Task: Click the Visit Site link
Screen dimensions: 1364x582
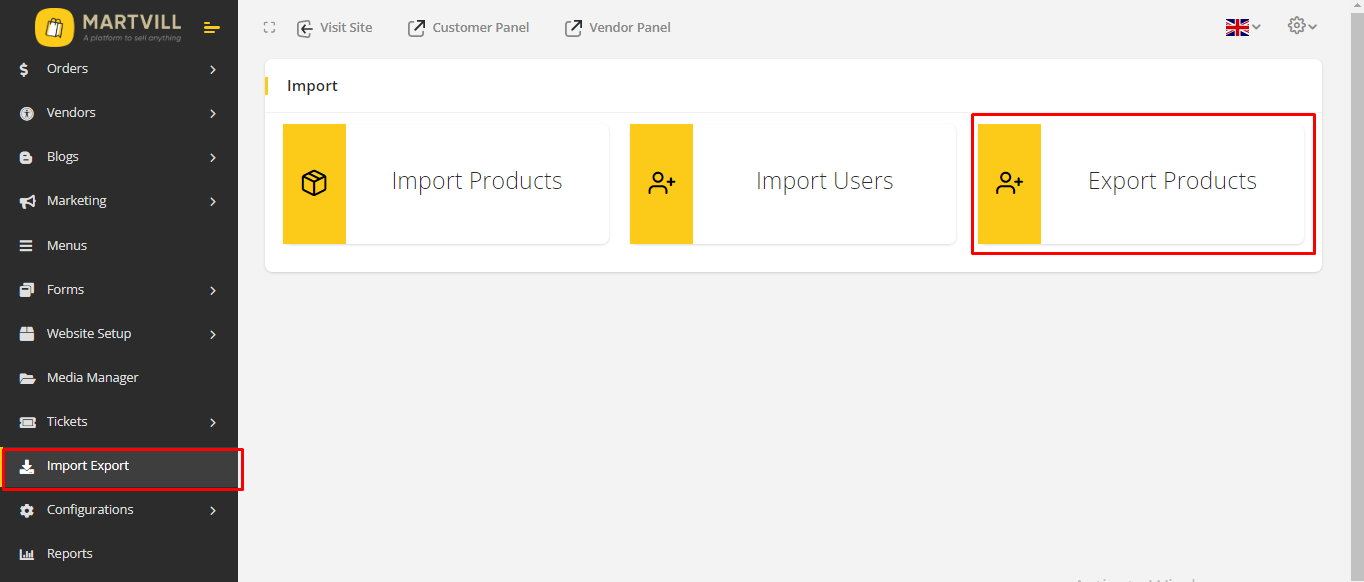Action: tap(335, 28)
